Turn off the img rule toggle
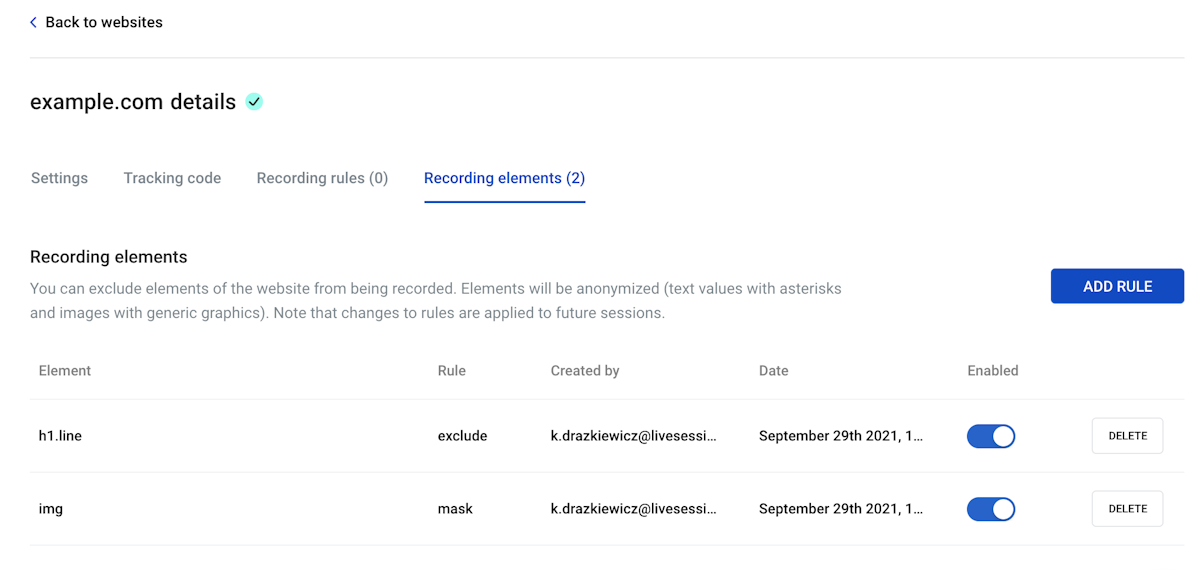 pos(990,509)
